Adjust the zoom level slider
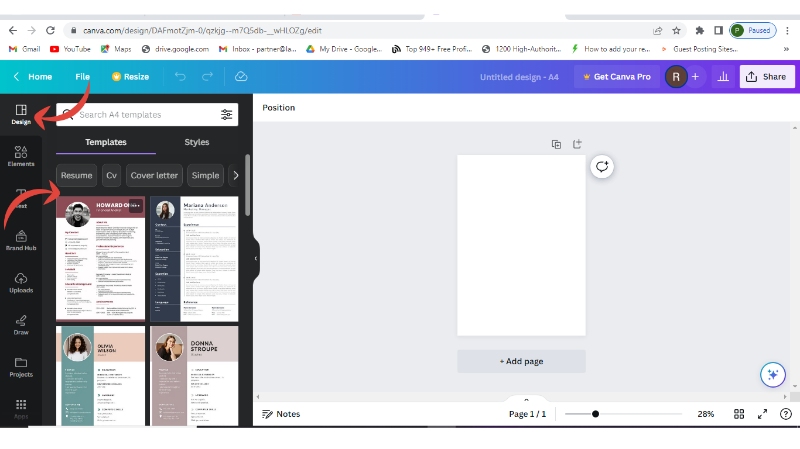 [596, 414]
